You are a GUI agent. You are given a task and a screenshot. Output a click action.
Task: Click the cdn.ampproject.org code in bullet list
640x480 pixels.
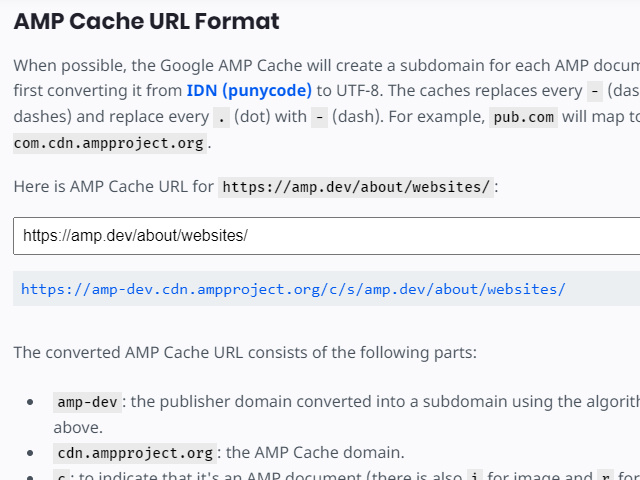click(x=134, y=452)
